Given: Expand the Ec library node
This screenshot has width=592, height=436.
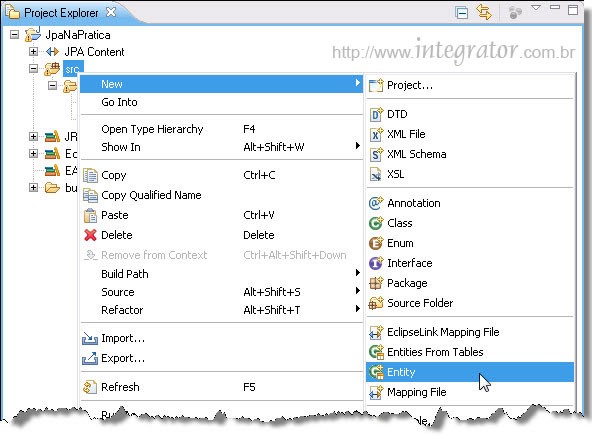Looking at the screenshot, I should coord(33,153).
